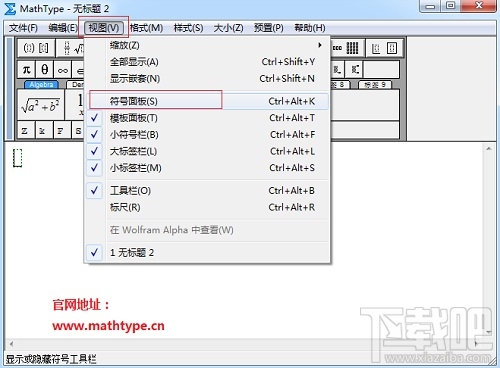Click the S item in small bar

(78, 130)
